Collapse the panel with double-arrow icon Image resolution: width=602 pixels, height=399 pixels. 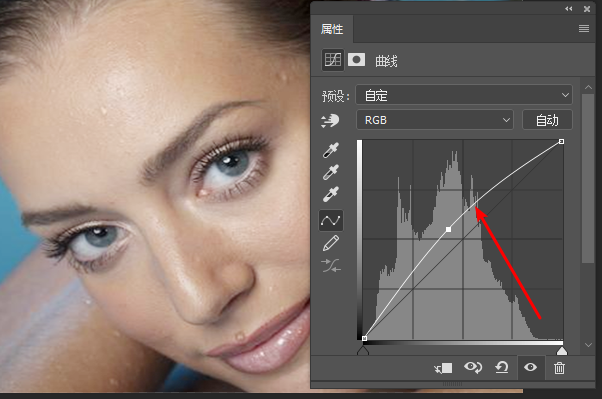(569, 9)
